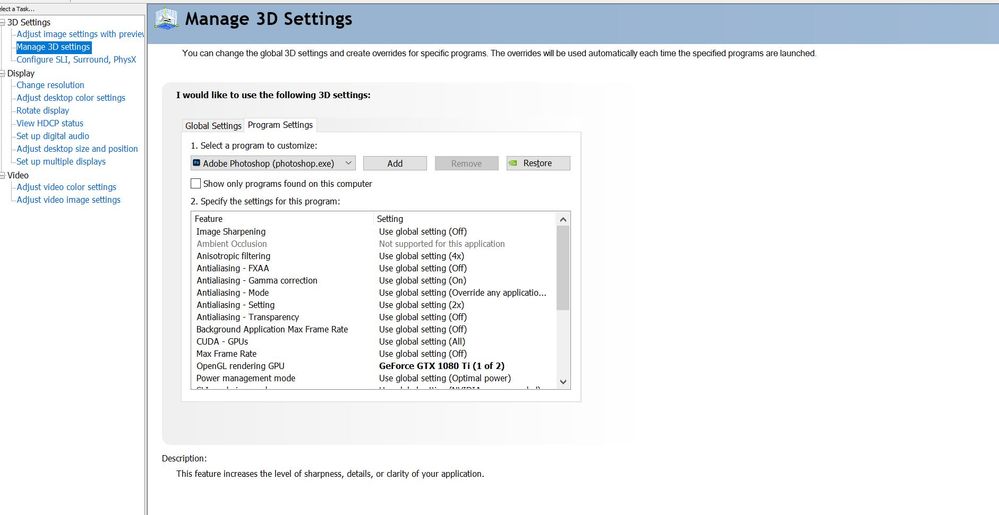999x515 pixels.
Task: Enable Show only programs found on this computer
Action: pyautogui.click(x=196, y=184)
